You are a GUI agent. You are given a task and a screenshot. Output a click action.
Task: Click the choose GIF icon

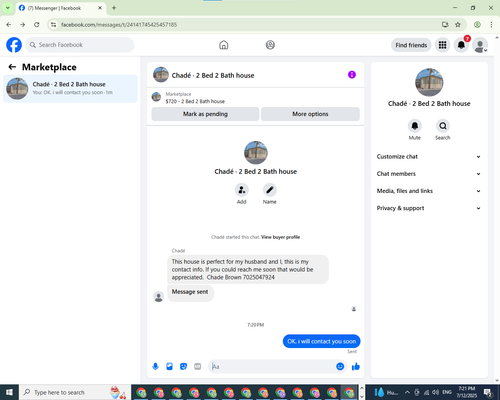point(198,367)
